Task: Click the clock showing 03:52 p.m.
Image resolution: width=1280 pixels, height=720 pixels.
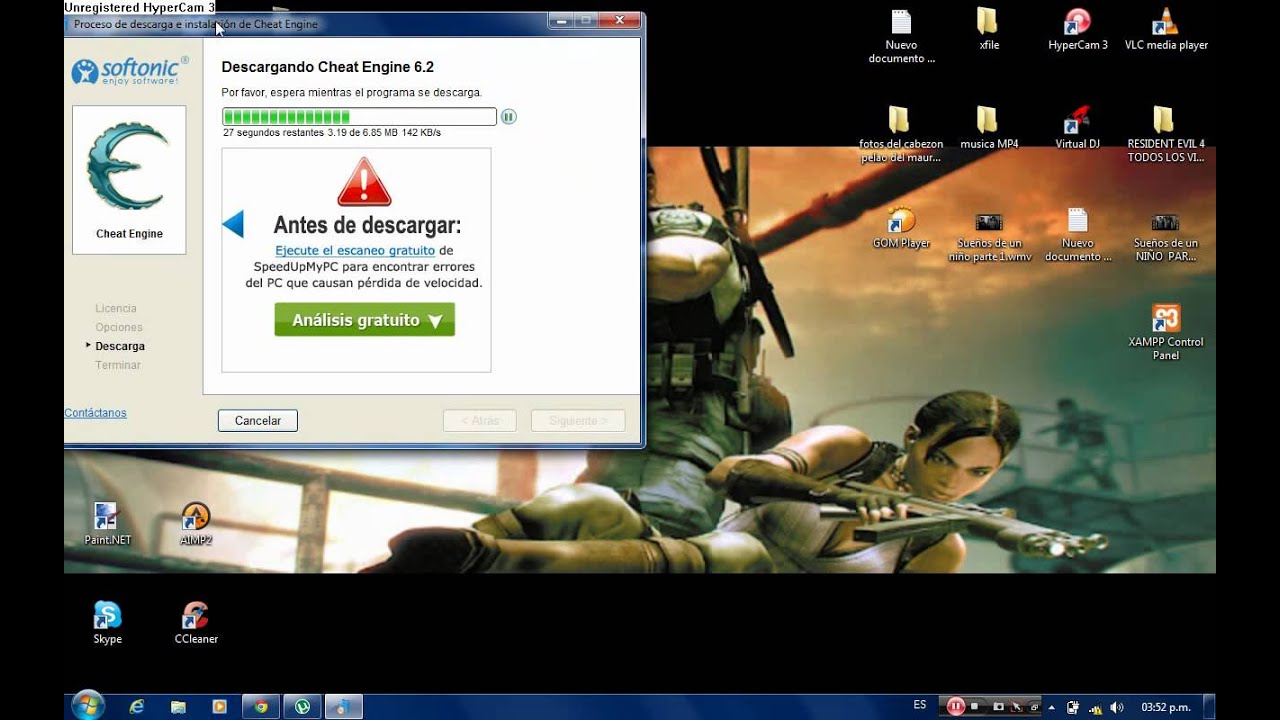Action: point(1166,707)
